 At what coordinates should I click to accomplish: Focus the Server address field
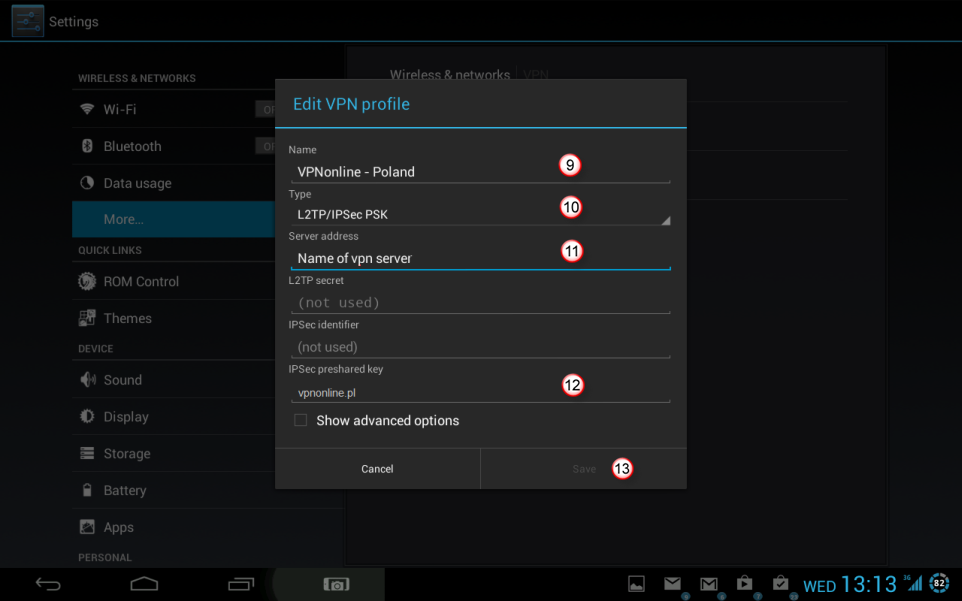(480, 258)
